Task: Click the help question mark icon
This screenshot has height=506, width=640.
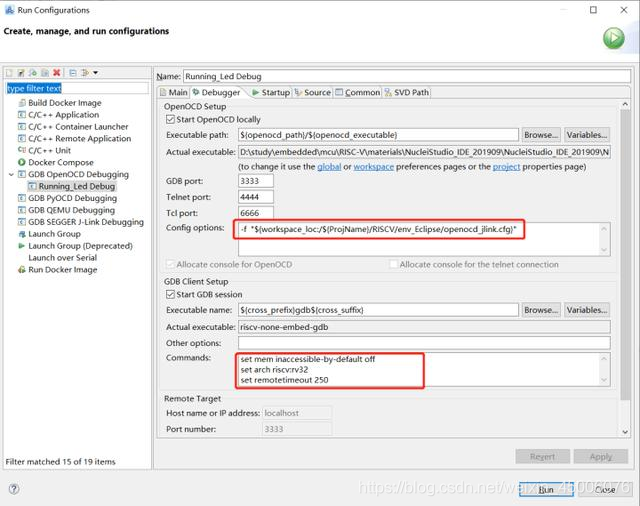Action: [14, 488]
